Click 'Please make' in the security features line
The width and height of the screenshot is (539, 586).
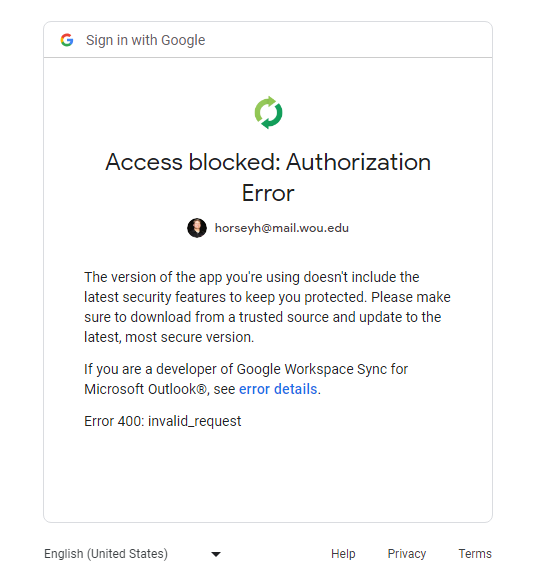point(411,297)
